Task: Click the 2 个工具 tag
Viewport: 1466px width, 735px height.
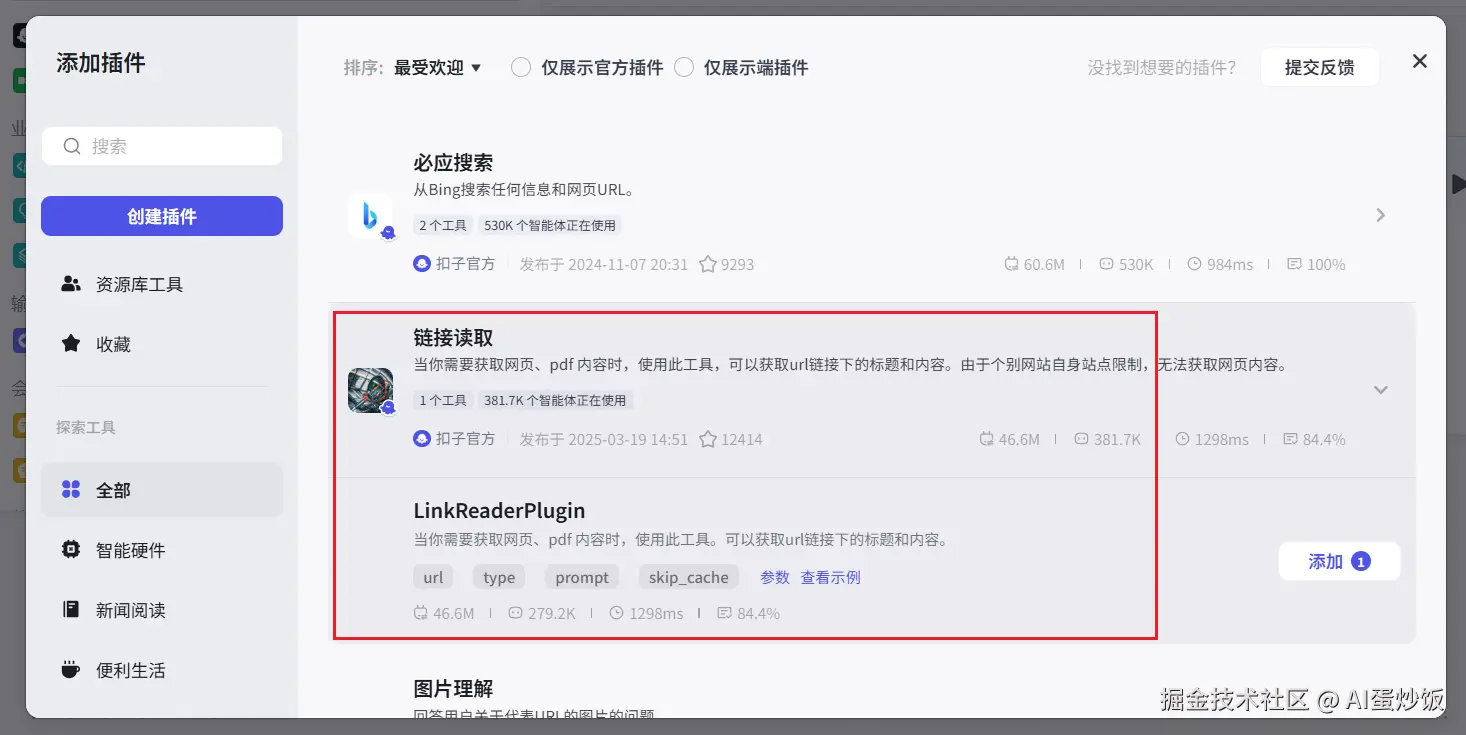Action: 443,226
